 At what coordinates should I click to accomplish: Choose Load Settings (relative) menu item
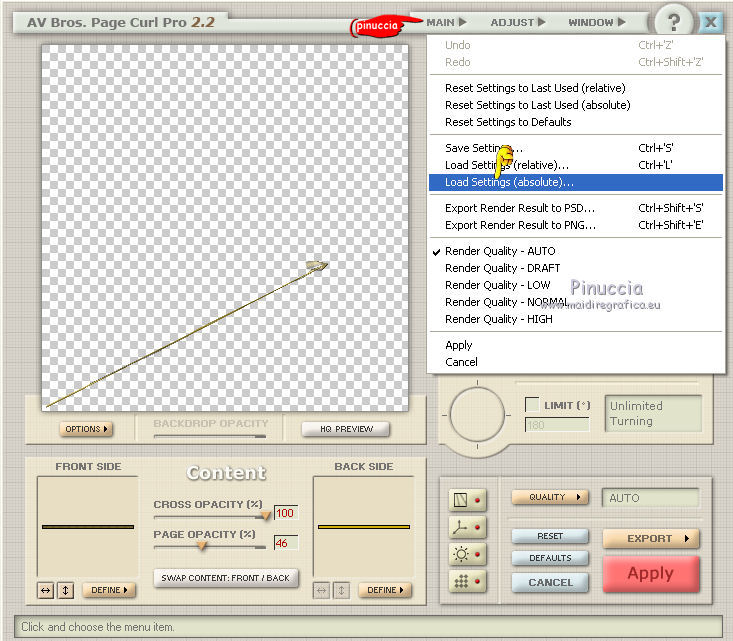[x=575, y=165]
